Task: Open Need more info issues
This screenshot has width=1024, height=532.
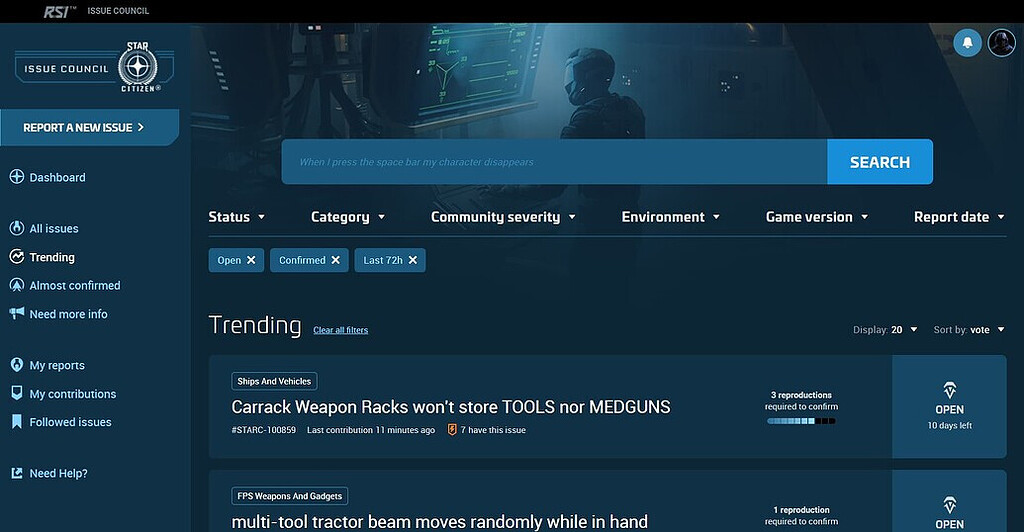Action: [68, 314]
